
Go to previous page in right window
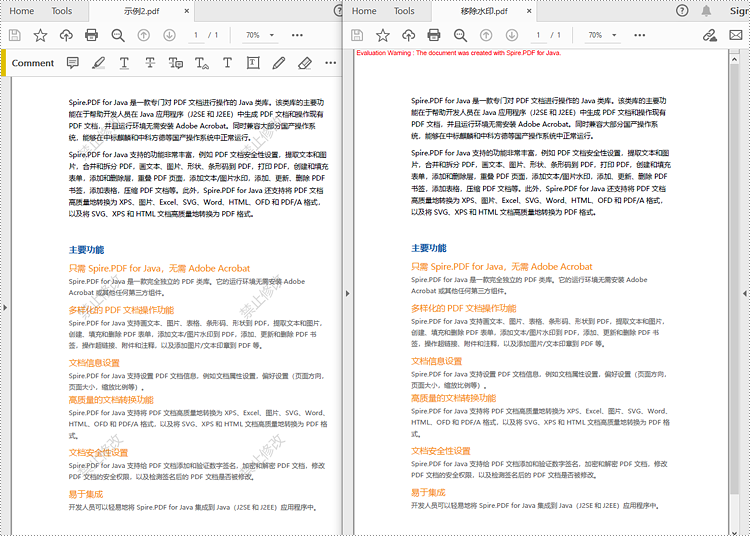(486, 35)
